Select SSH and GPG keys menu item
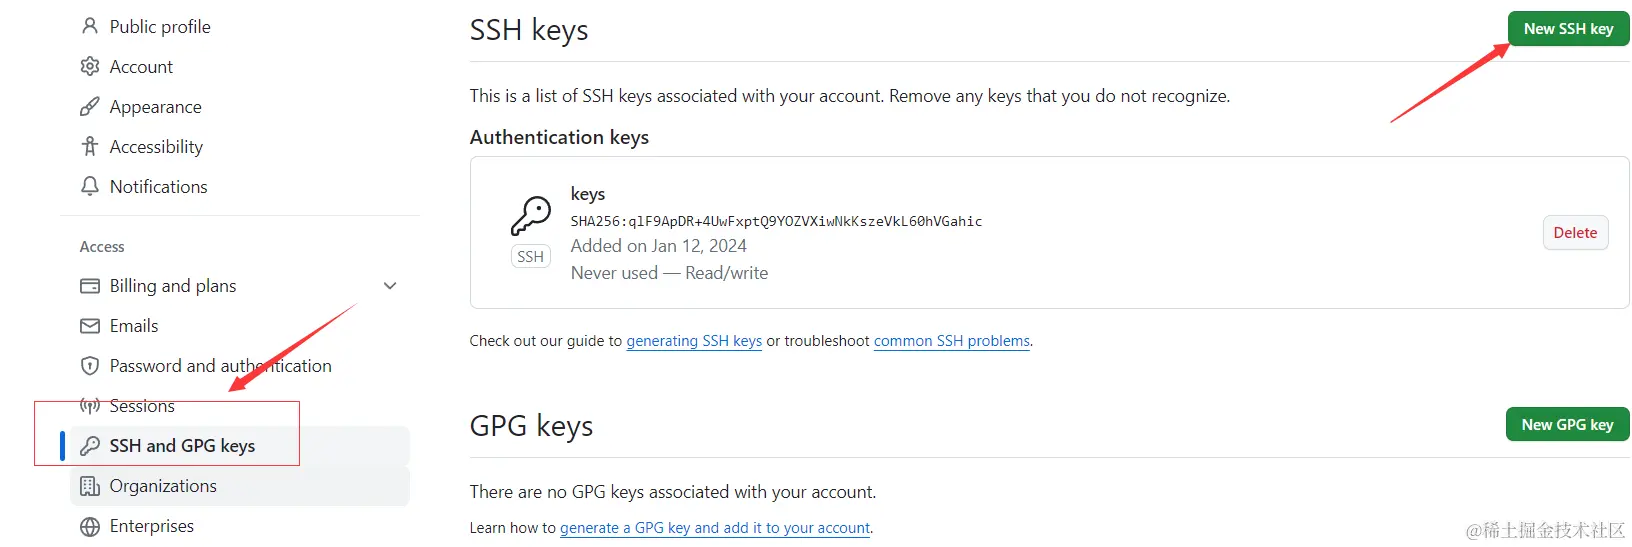The width and height of the screenshot is (1632, 547). [x=182, y=446]
